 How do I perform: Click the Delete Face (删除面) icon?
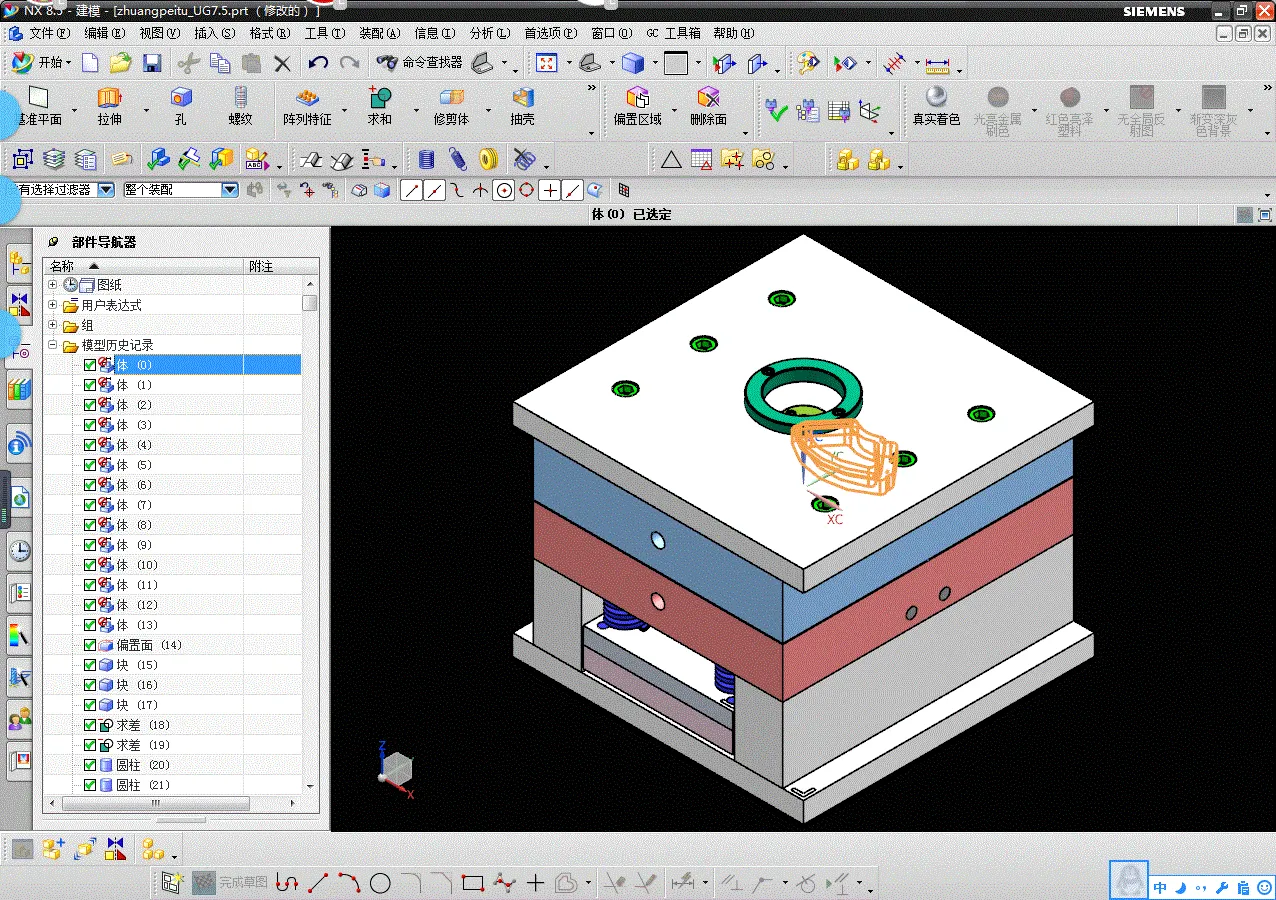[708, 98]
